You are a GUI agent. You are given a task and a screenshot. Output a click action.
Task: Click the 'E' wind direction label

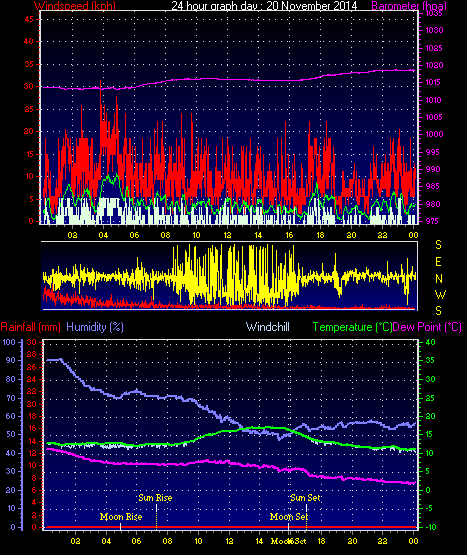[x=438, y=262]
